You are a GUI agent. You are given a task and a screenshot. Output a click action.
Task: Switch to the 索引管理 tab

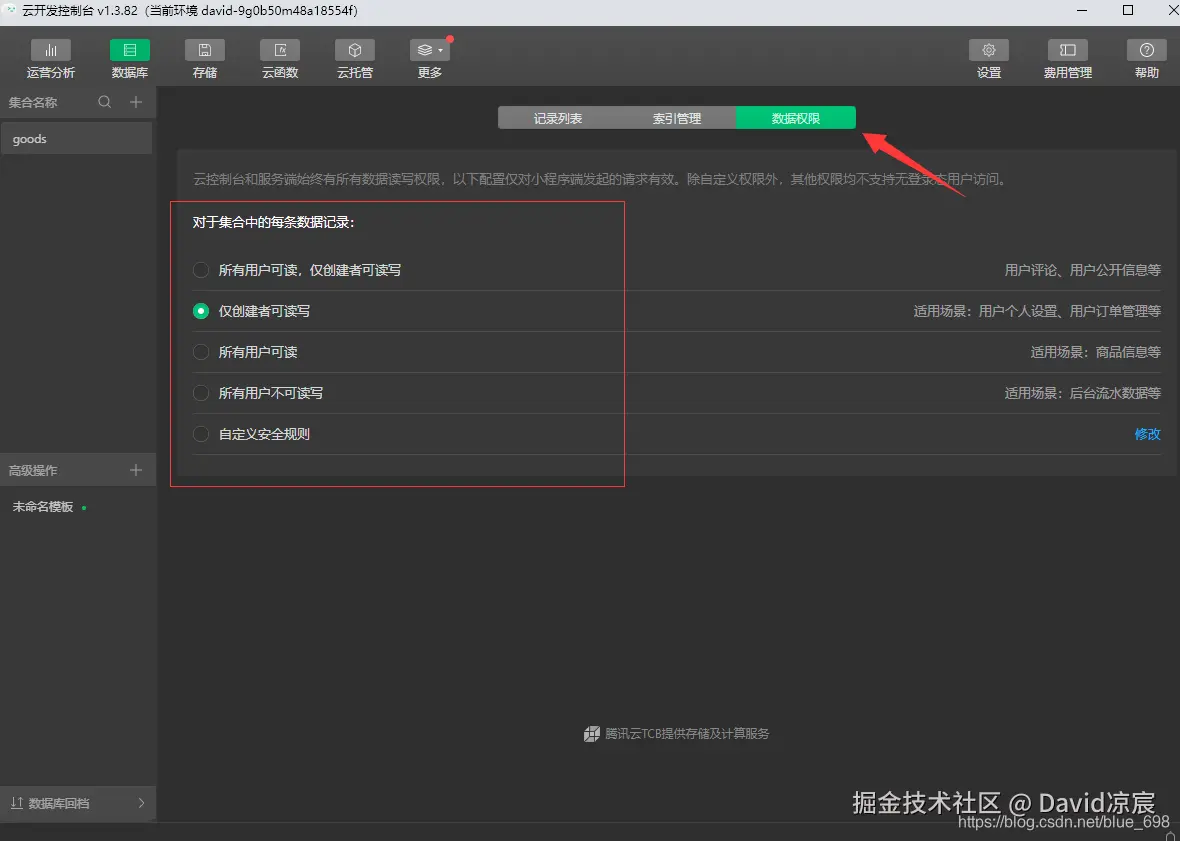pyautogui.click(x=678, y=117)
